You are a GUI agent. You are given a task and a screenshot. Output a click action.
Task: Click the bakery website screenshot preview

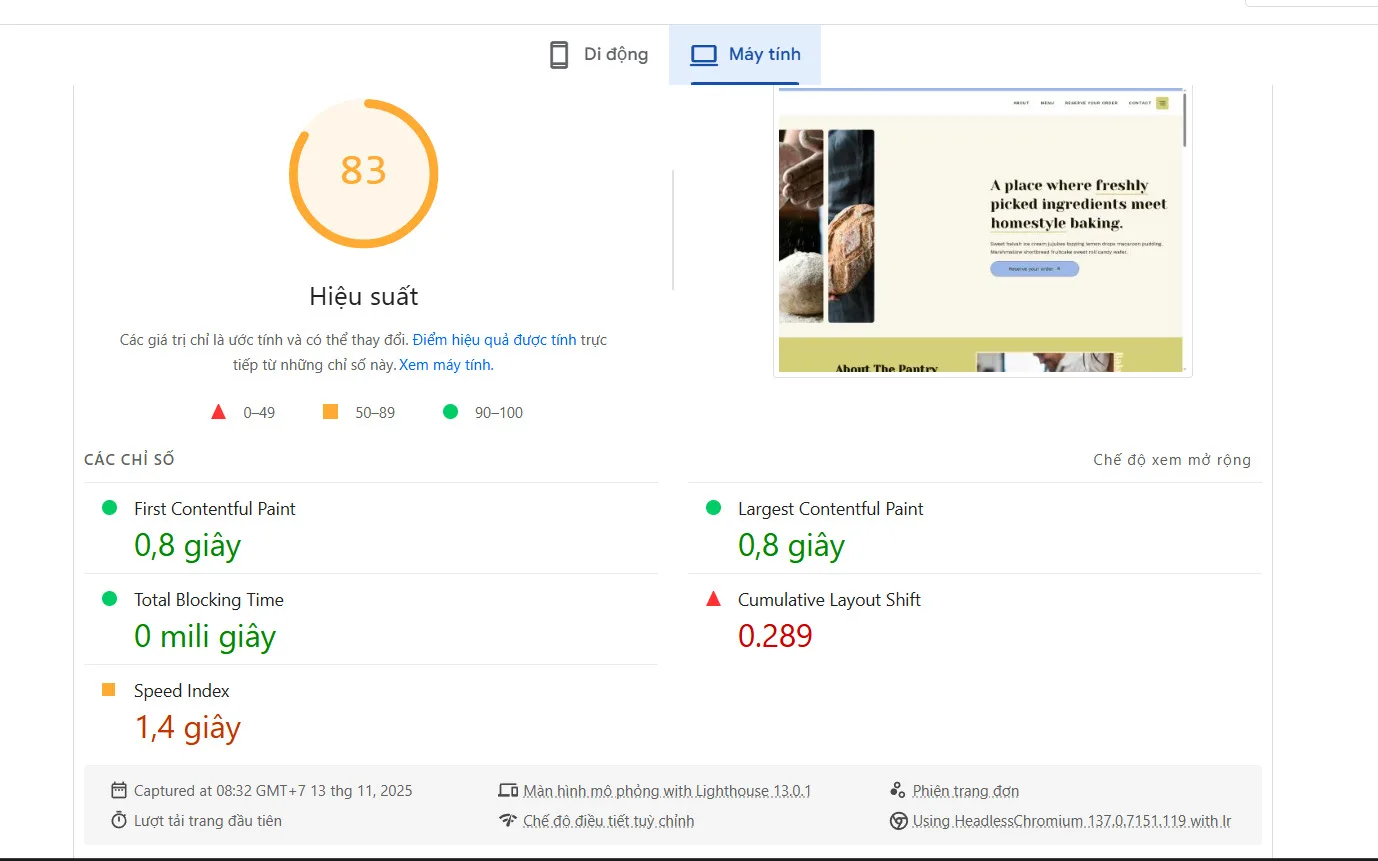tap(982, 230)
